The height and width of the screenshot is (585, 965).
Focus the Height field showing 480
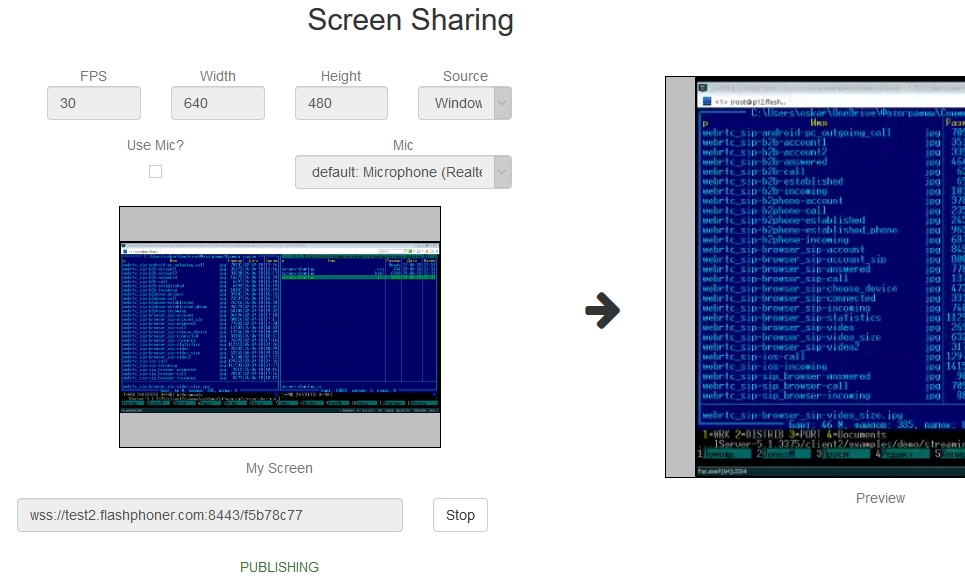(341, 103)
